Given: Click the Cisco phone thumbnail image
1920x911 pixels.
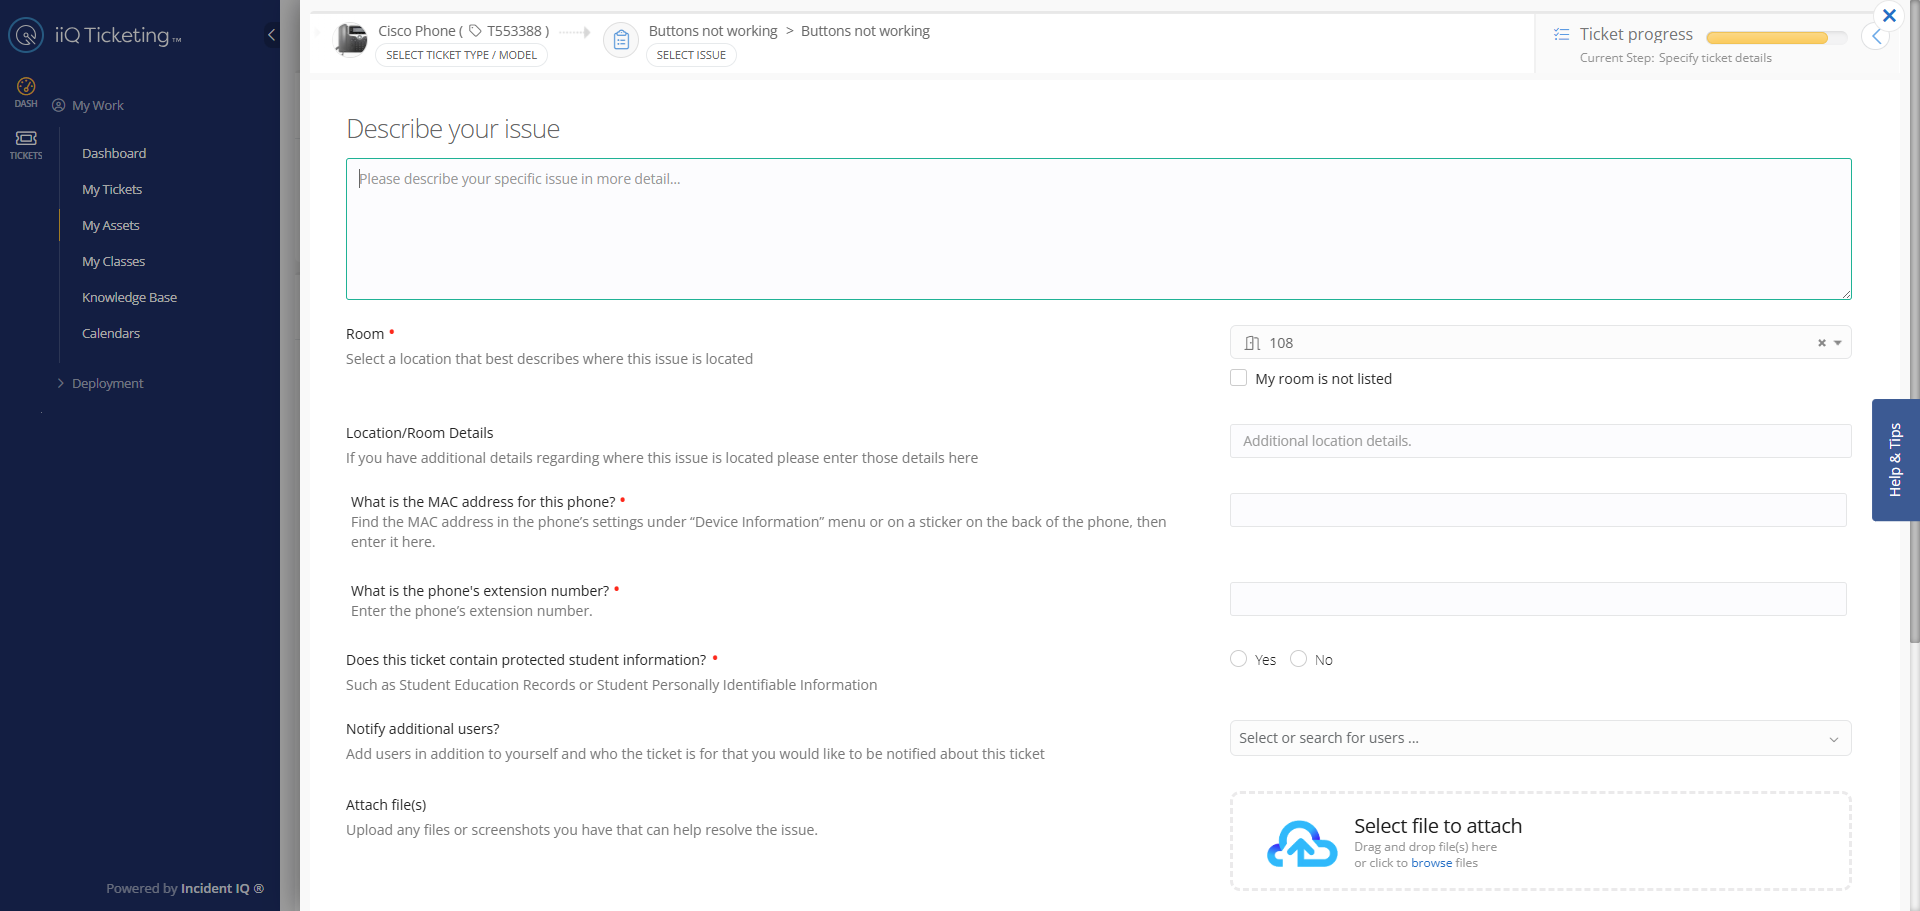Looking at the screenshot, I should [350, 40].
